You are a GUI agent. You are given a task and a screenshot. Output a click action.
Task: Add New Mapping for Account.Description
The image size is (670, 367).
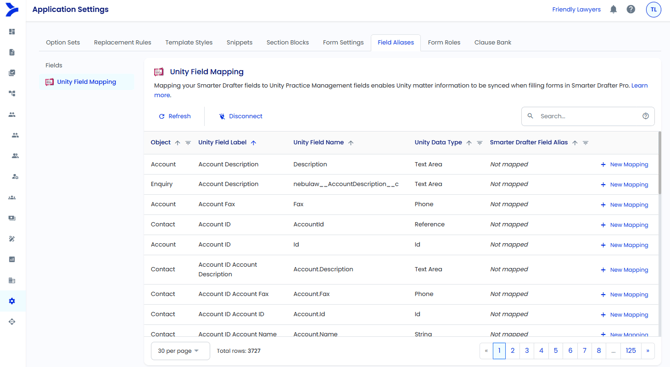(x=624, y=270)
